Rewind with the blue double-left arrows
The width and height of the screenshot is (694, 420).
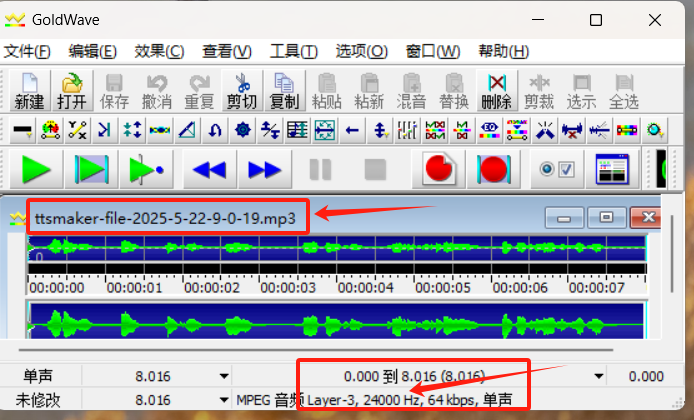[x=210, y=170]
